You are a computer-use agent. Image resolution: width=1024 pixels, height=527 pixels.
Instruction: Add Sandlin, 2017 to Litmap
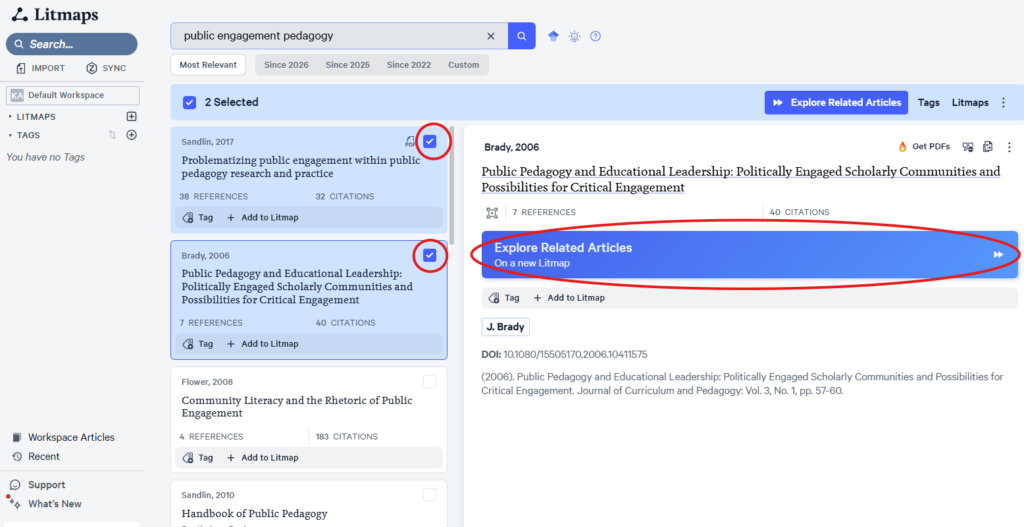click(x=263, y=217)
